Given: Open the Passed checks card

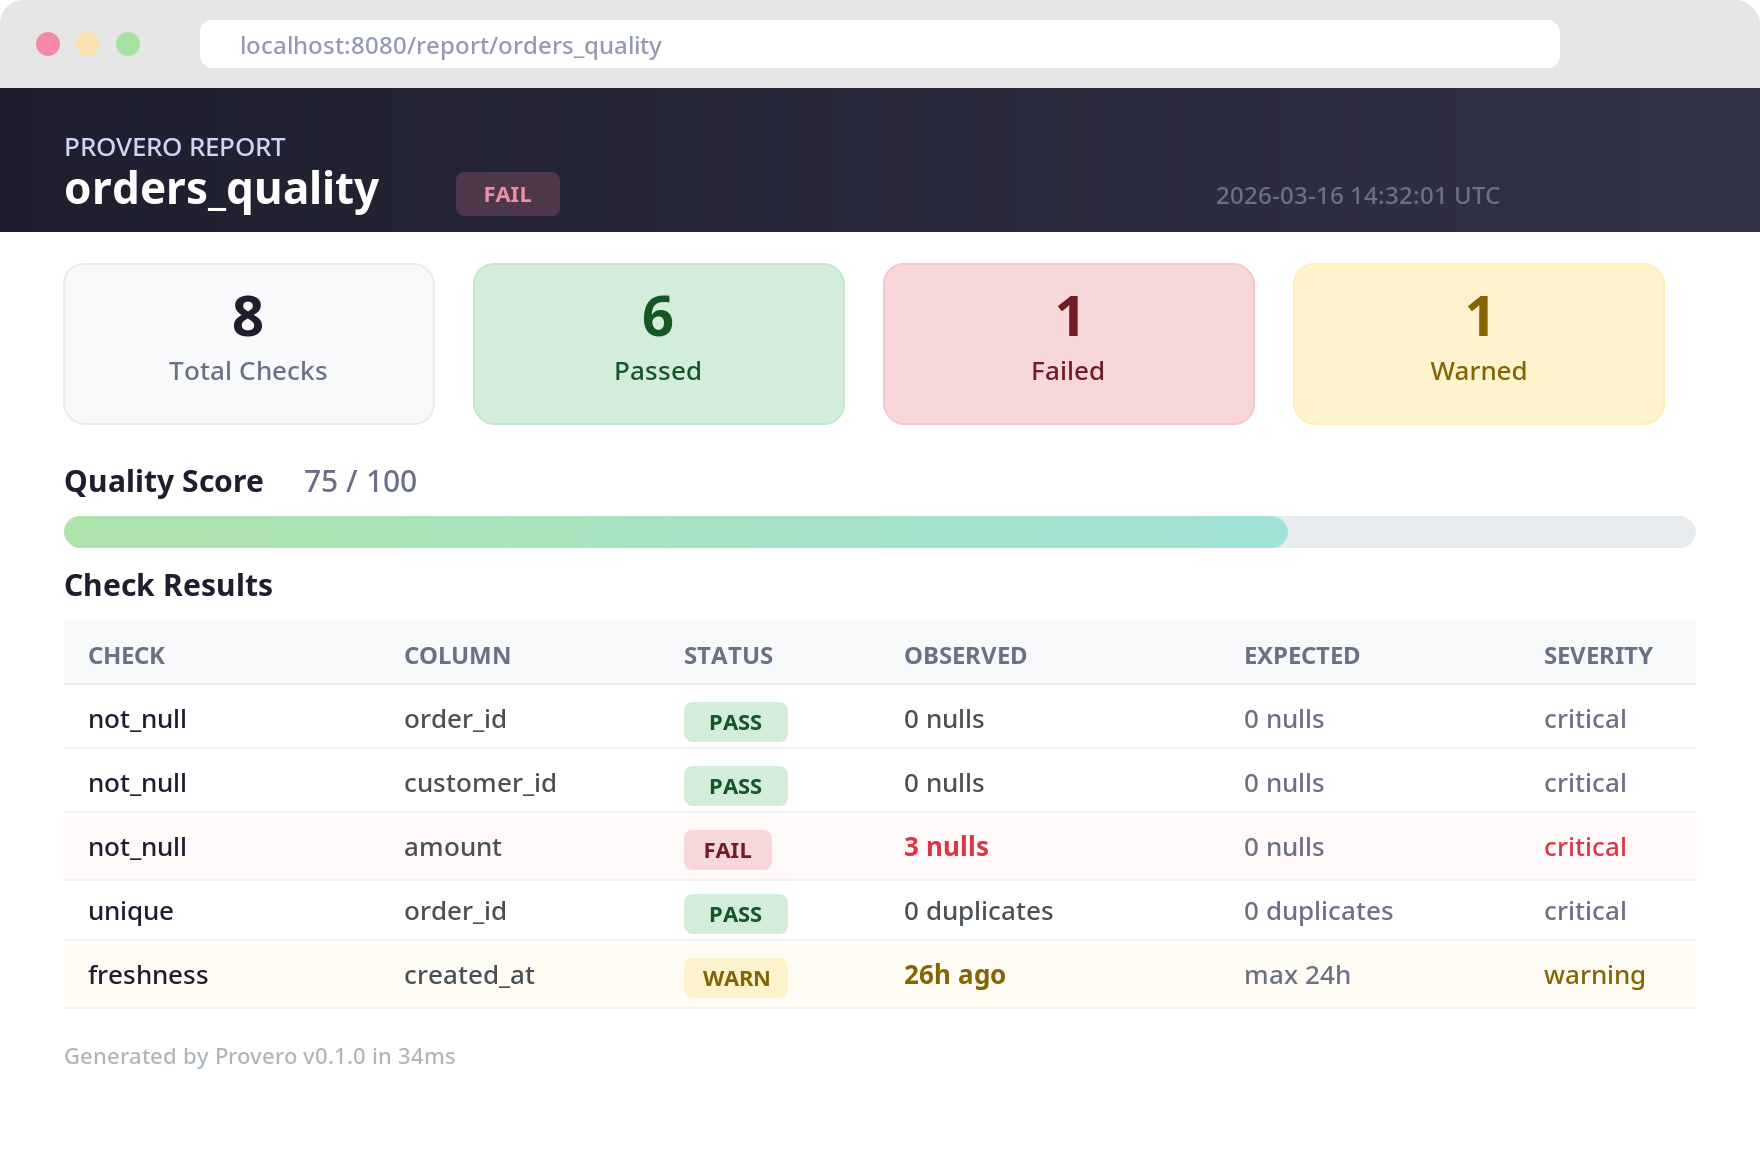Looking at the screenshot, I should tap(658, 343).
